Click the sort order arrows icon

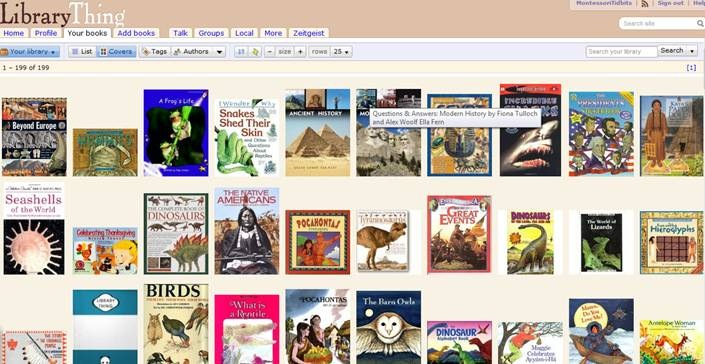(241, 52)
